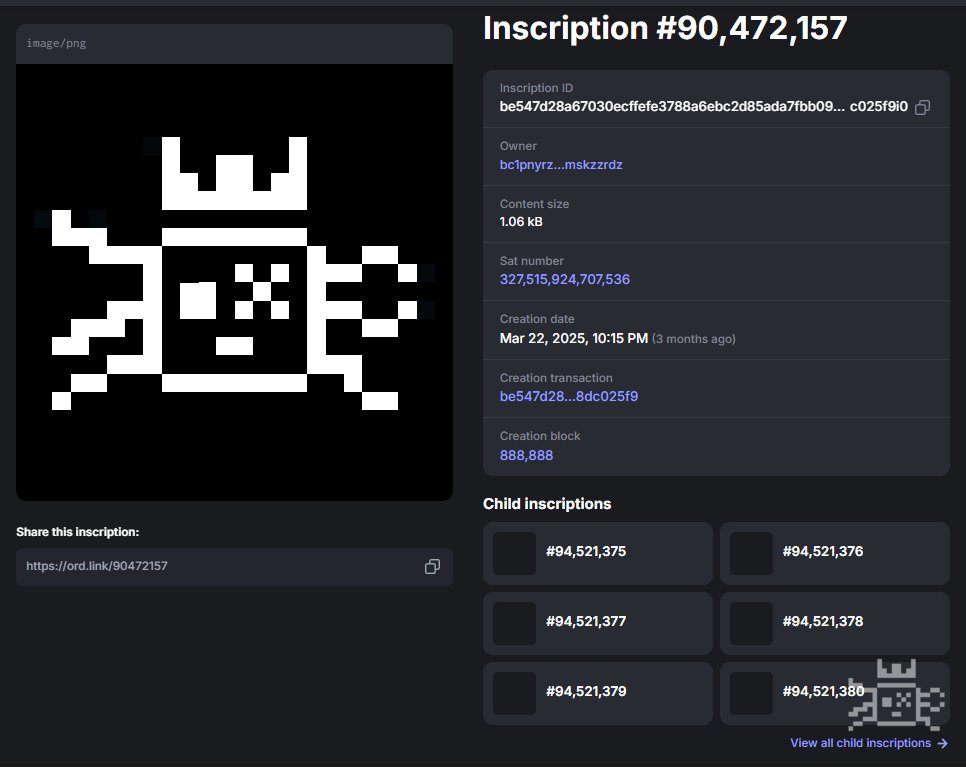Open child inscription #94,521,375

coord(598,553)
